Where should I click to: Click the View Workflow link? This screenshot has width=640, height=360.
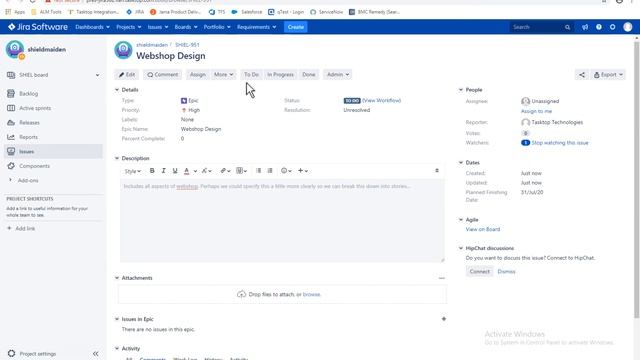point(382,100)
